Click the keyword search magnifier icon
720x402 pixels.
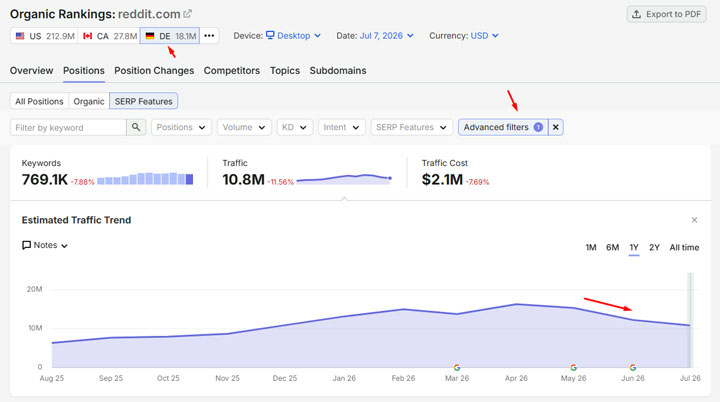click(x=136, y=127)
